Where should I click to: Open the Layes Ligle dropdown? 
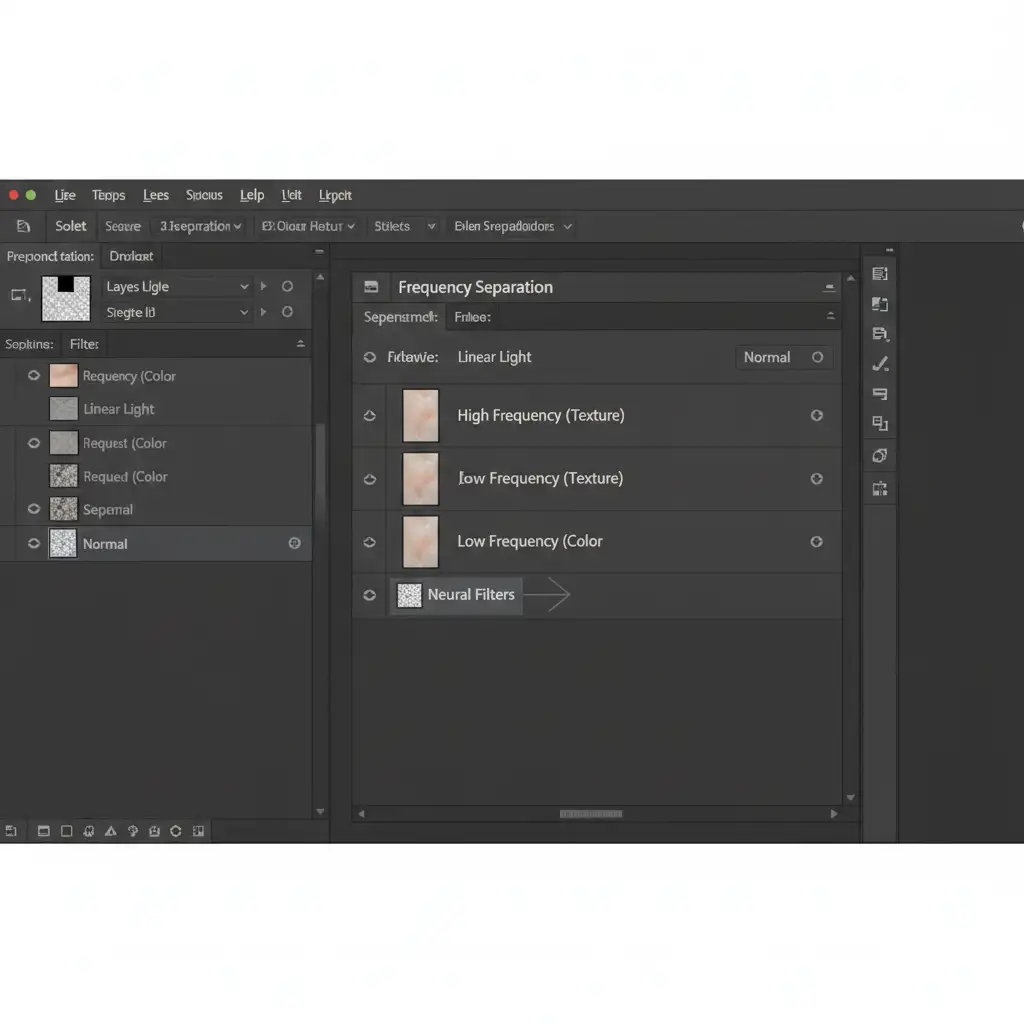[x=176, y=287]
